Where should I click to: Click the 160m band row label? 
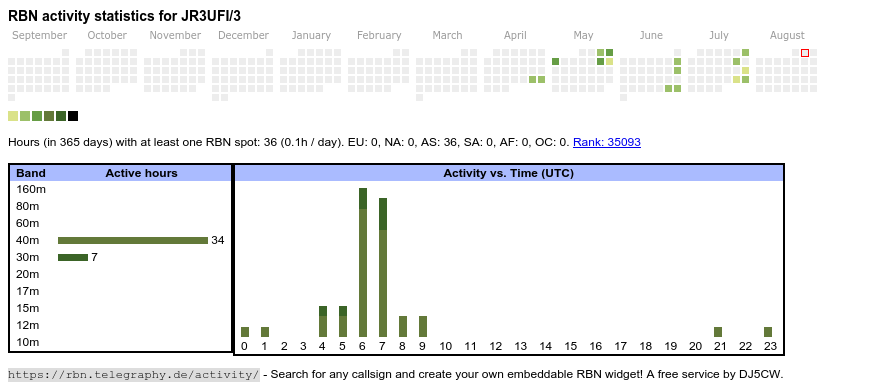click(31, 189)
